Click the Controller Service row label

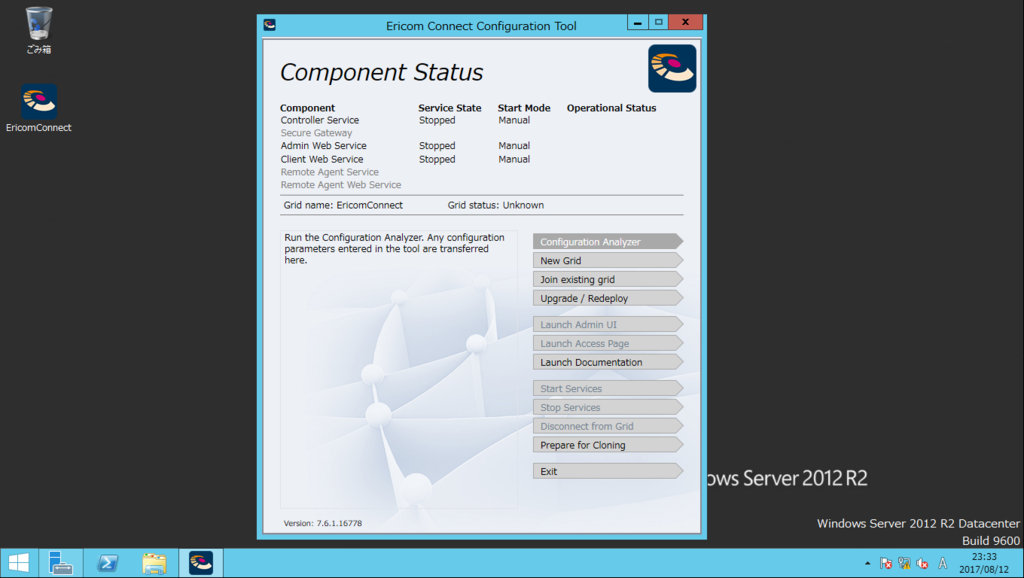320,120
